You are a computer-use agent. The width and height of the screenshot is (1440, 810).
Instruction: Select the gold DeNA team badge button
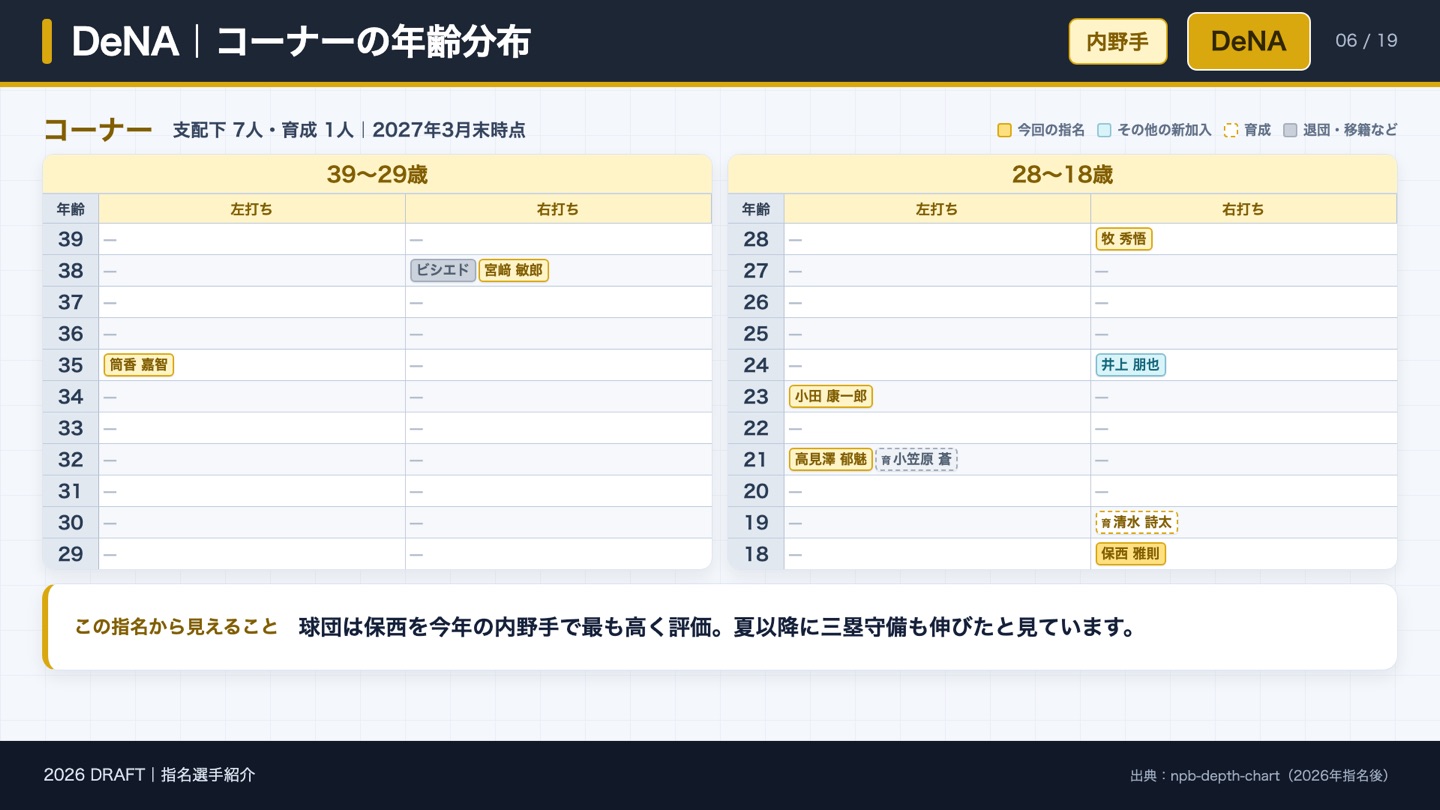click(x=1248, y=41)
